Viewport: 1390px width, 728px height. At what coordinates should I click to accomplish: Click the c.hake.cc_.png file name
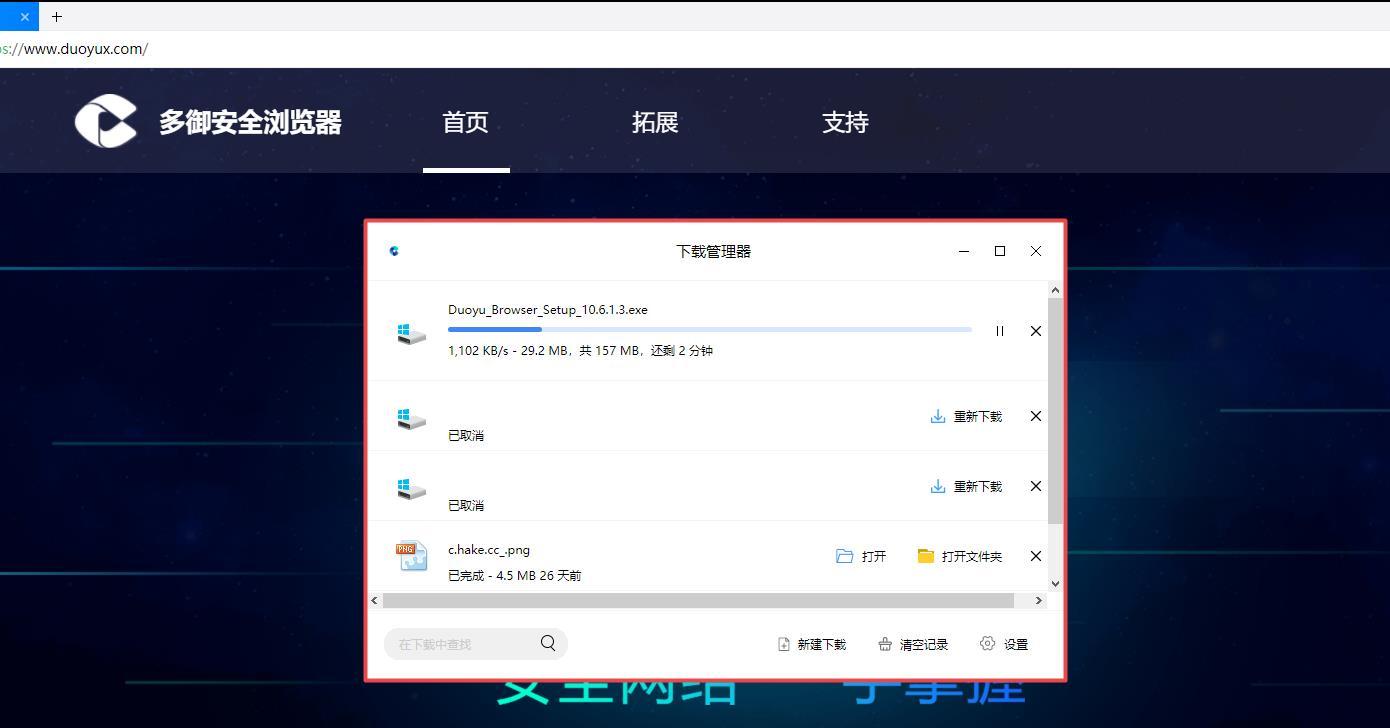coord(489,550)
